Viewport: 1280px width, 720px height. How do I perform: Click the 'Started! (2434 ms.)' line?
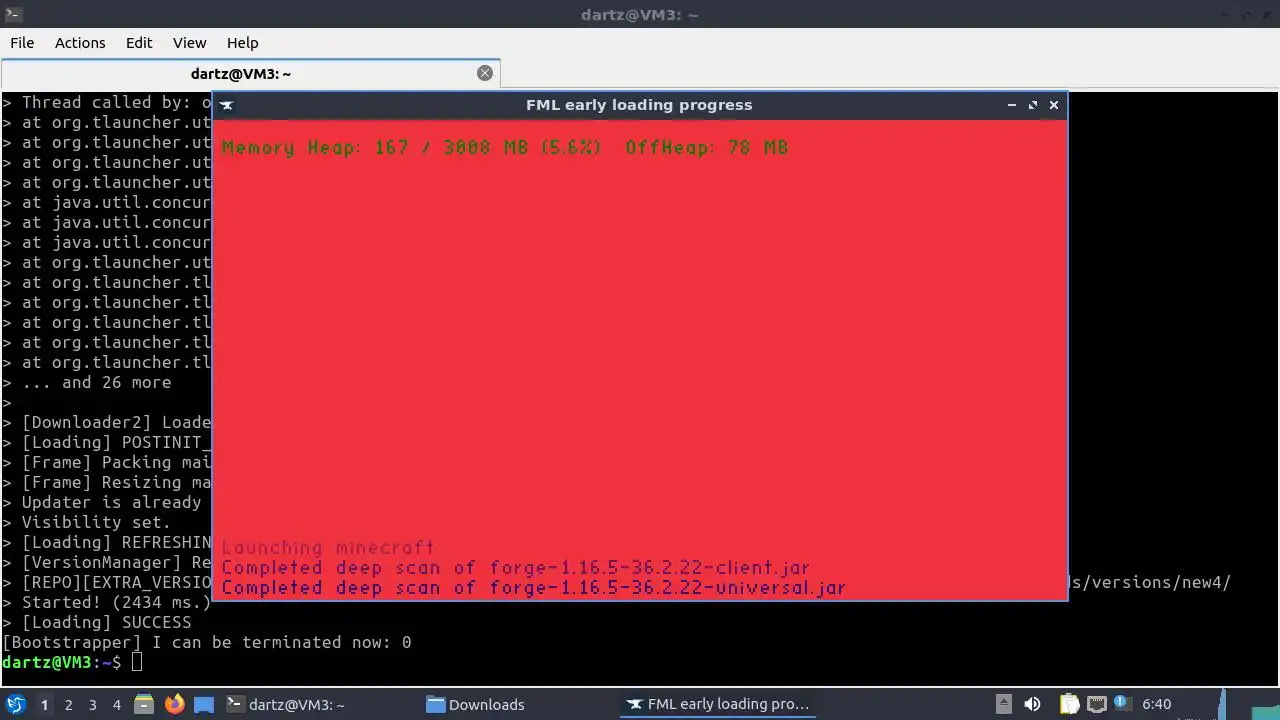pos(106,602)
